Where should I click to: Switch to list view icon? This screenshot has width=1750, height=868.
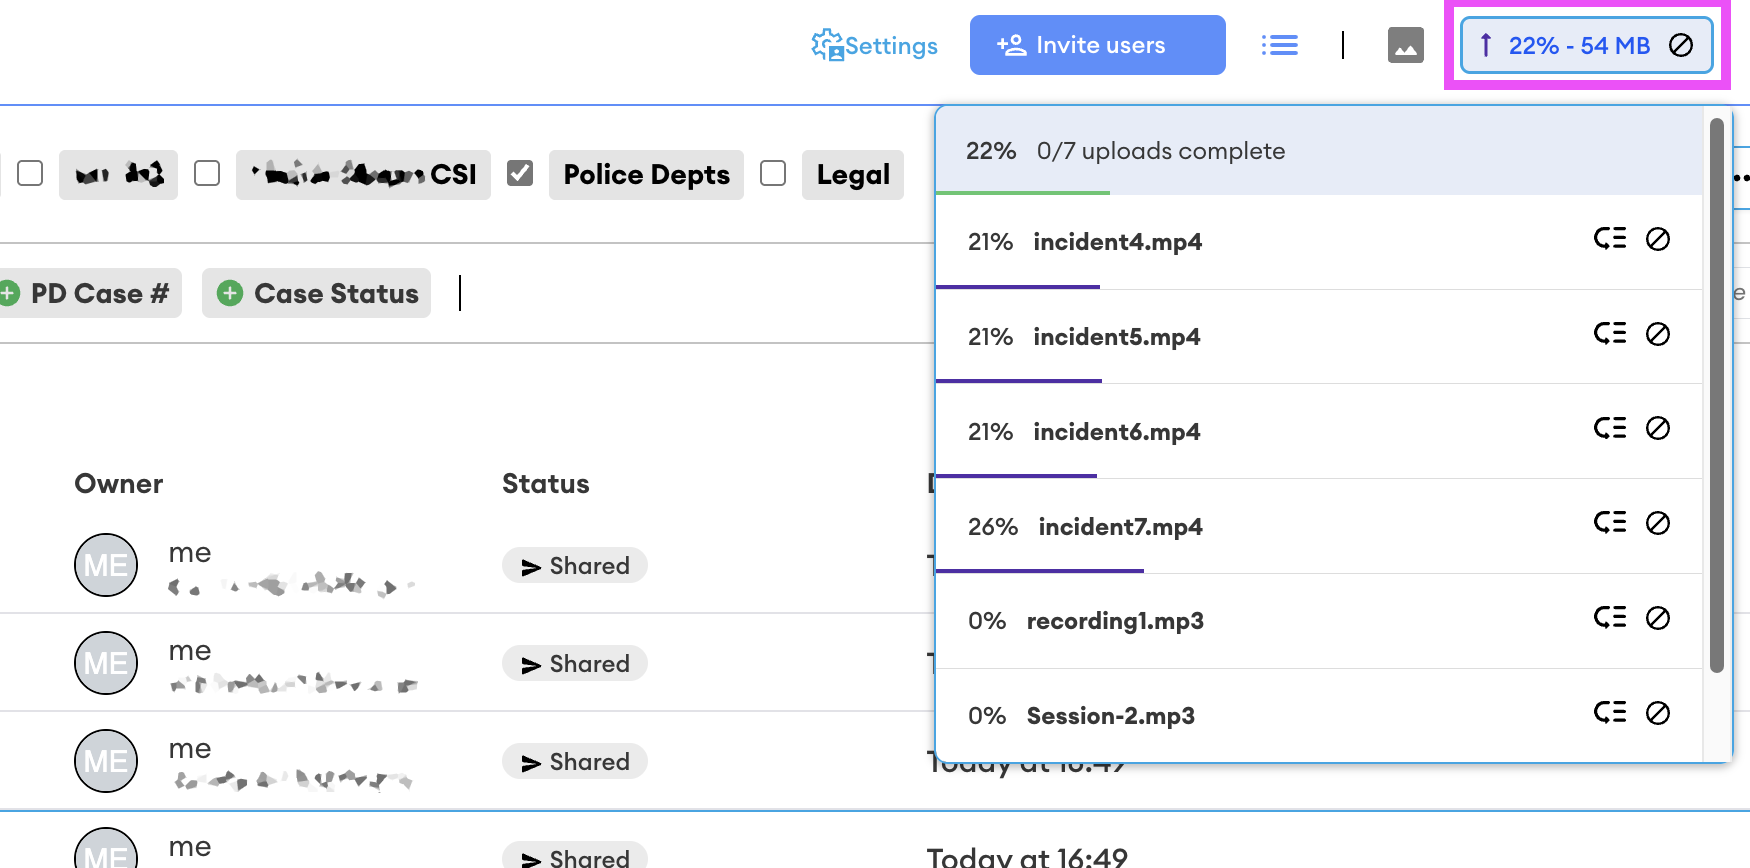click(x=1279, y=45)
